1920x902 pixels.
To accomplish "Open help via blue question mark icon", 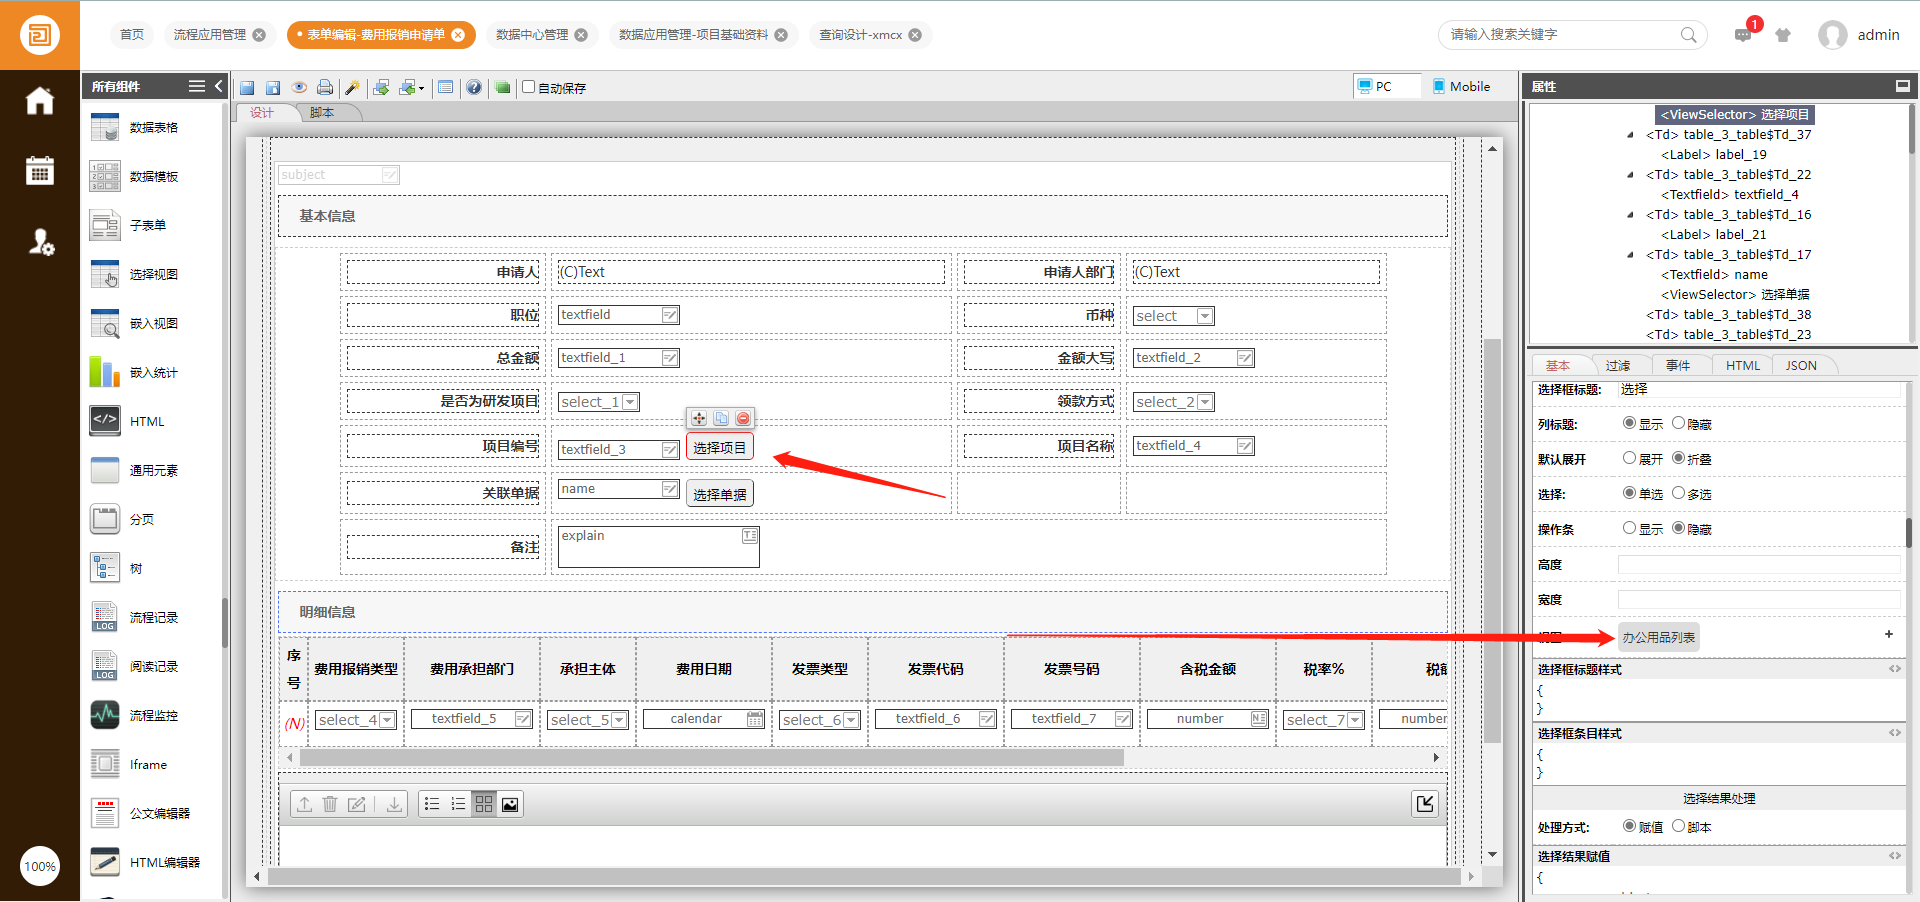I will [474, 88].
